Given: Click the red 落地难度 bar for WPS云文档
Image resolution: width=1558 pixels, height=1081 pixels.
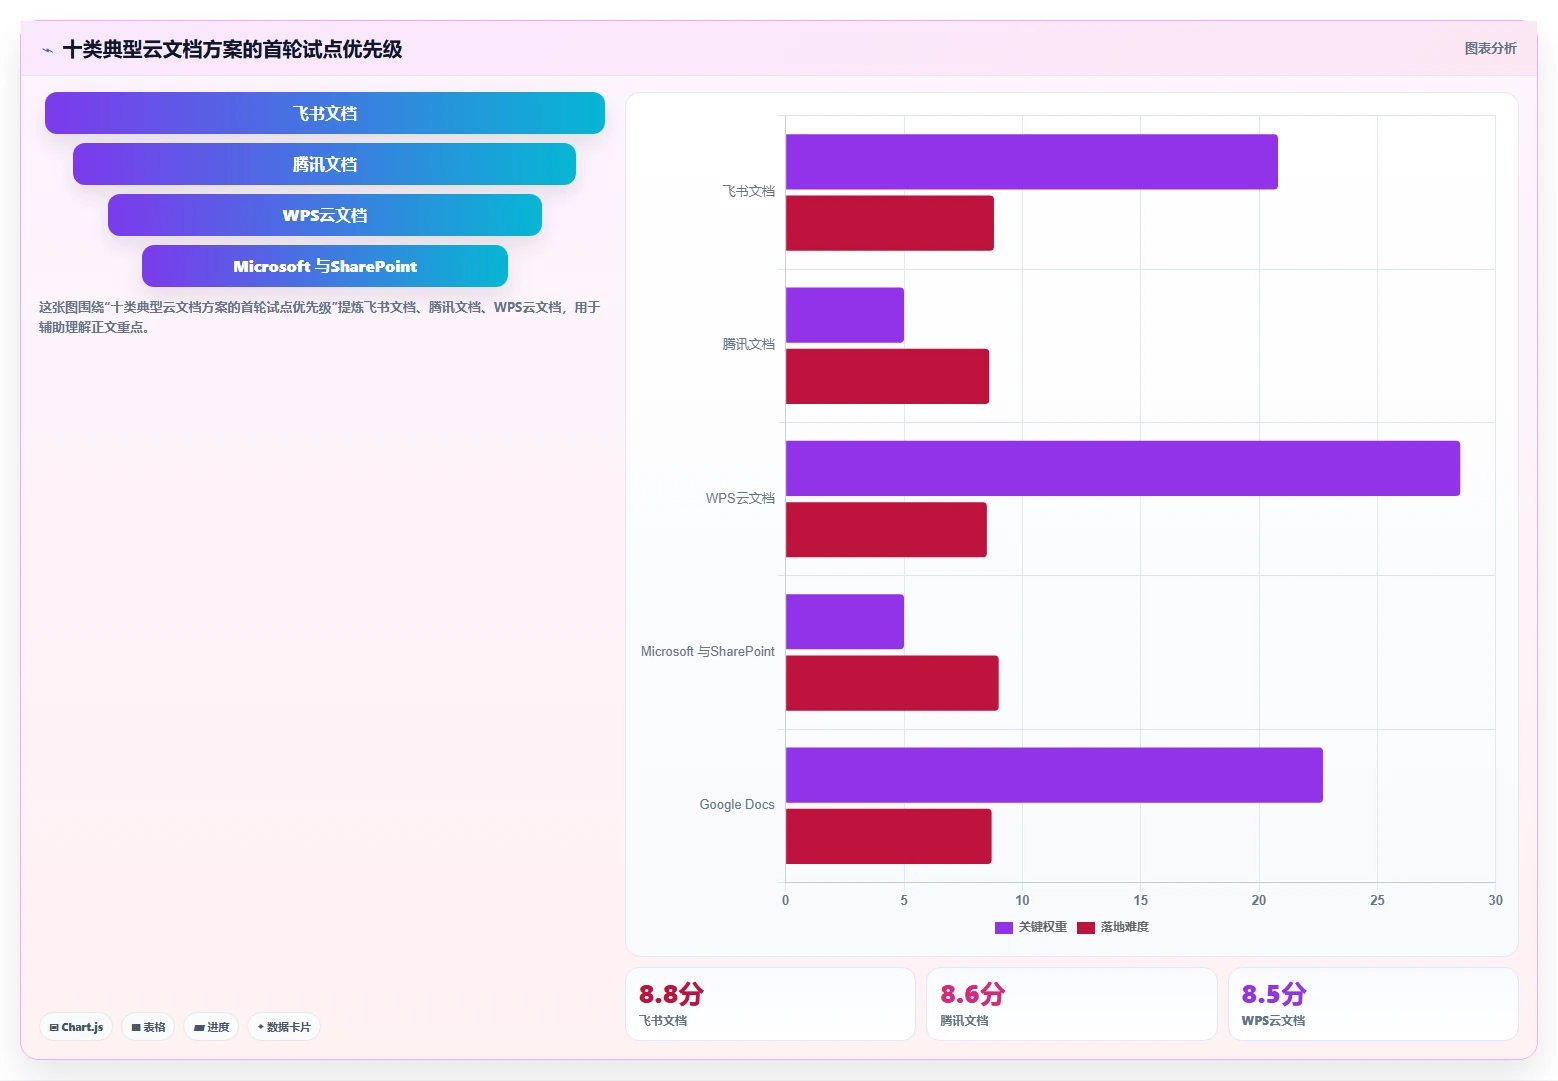Looking at the screenshot, I should (x=886, y=530).
